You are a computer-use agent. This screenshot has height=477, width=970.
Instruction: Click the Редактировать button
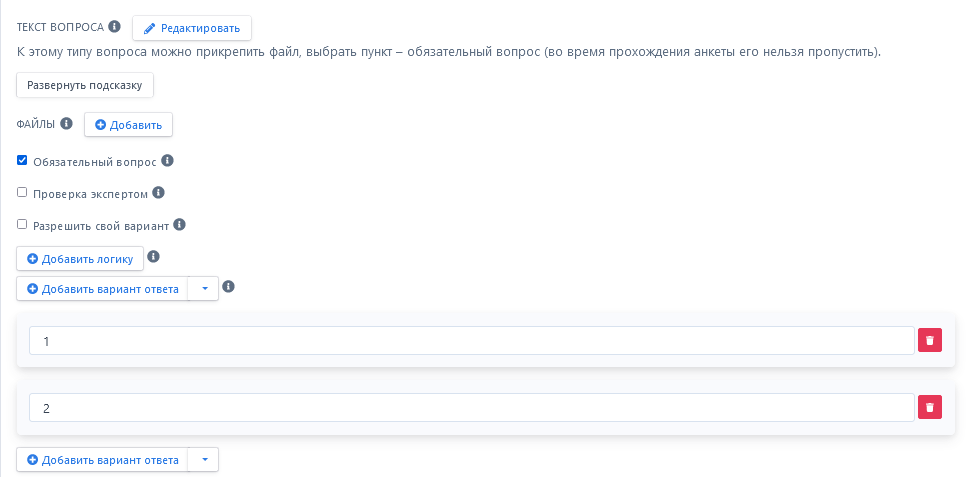(192, 28)
